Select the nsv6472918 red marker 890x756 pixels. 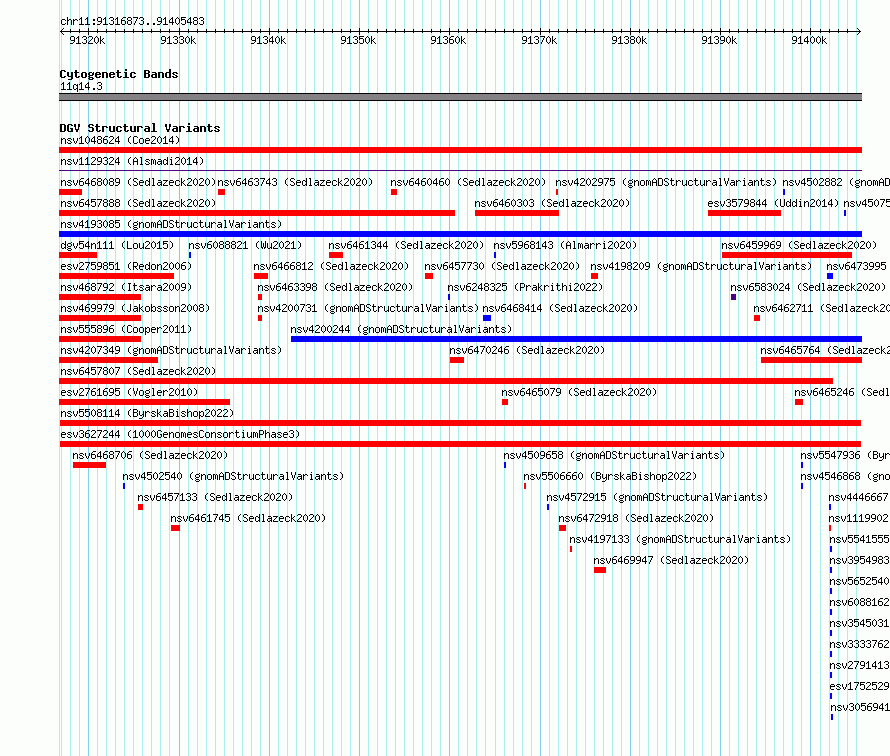562,528
